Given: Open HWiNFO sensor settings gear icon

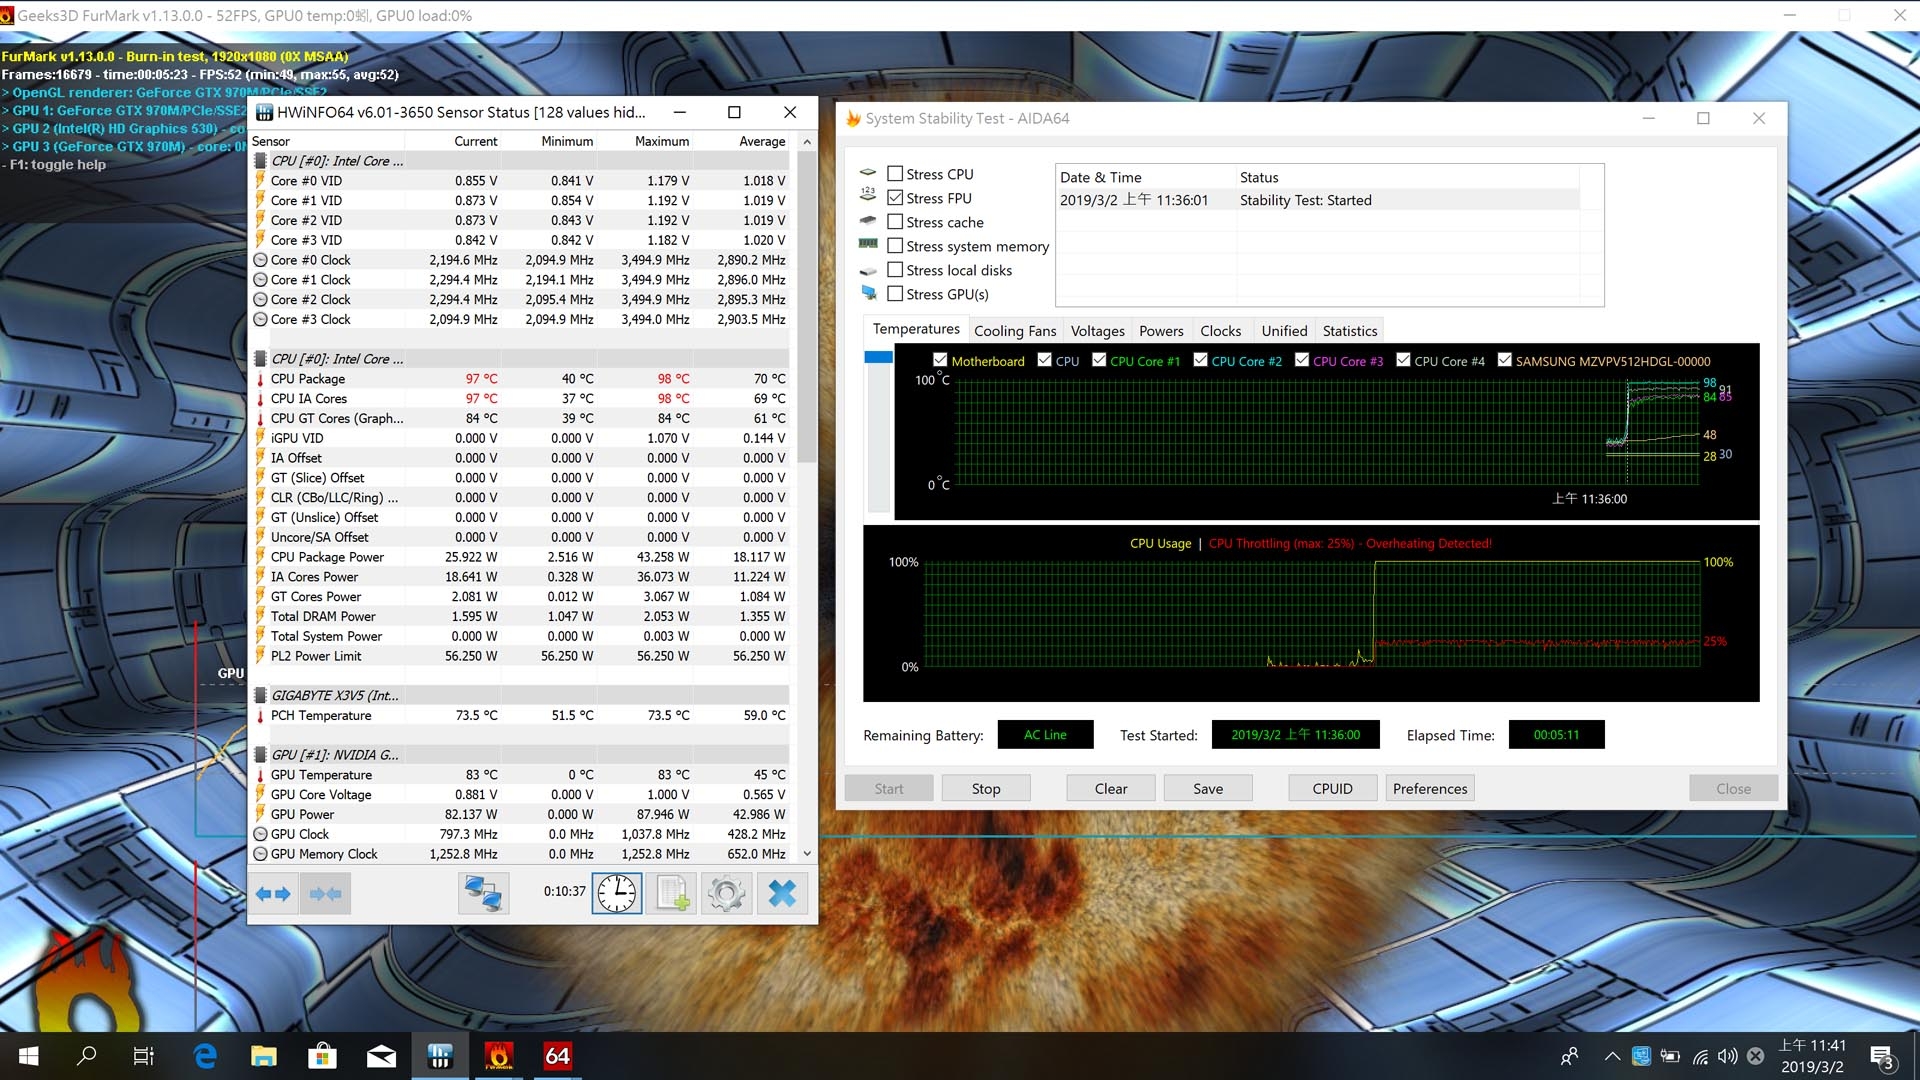Looking at the screenshot, I should (x=726, y=893).
